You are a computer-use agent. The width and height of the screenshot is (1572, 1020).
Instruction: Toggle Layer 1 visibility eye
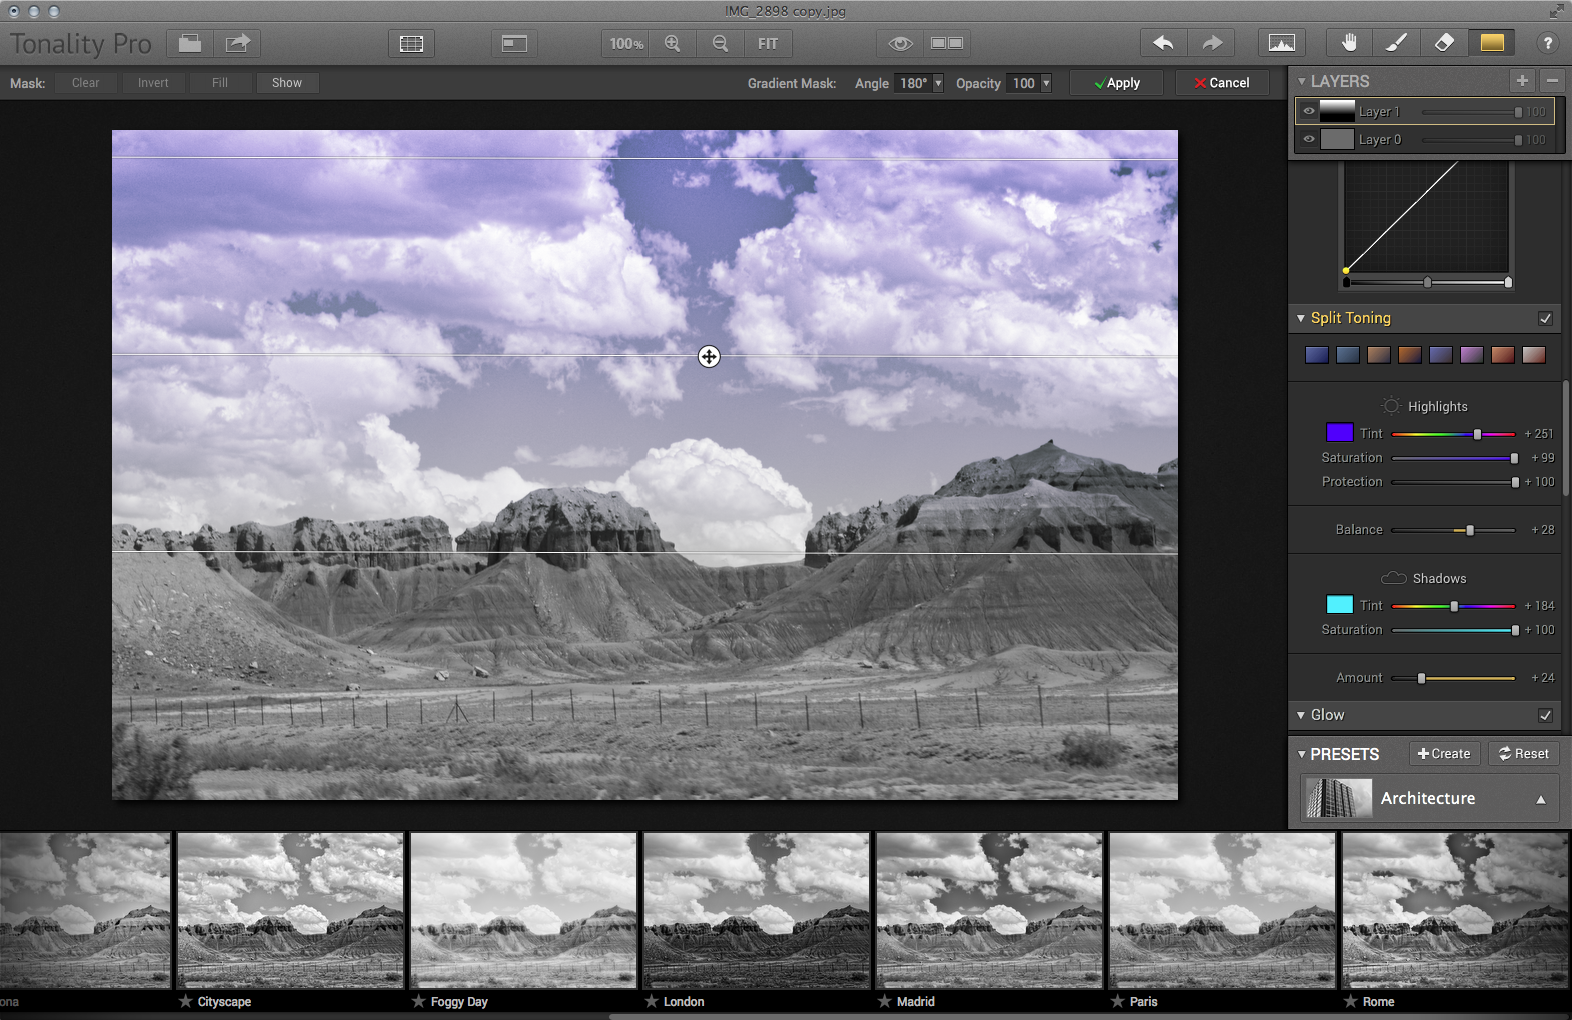(1308, 111)
